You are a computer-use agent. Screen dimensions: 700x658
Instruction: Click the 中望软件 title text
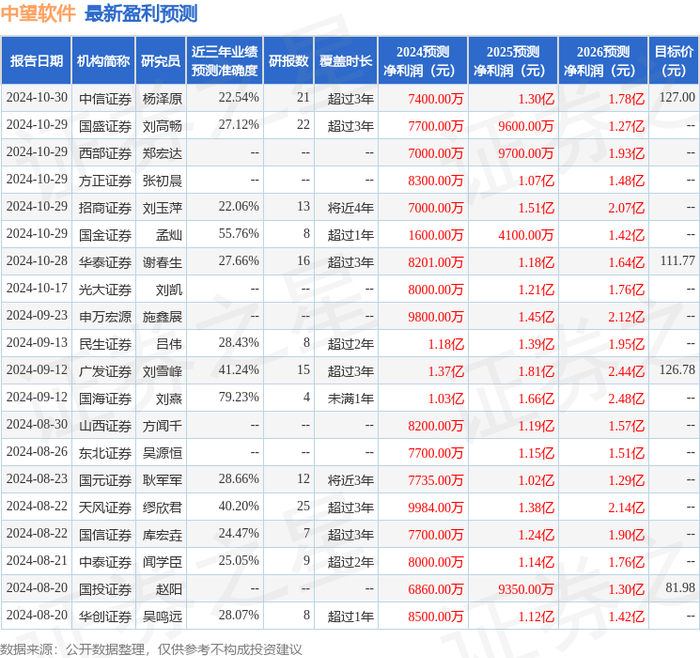(x=38, y=13)
